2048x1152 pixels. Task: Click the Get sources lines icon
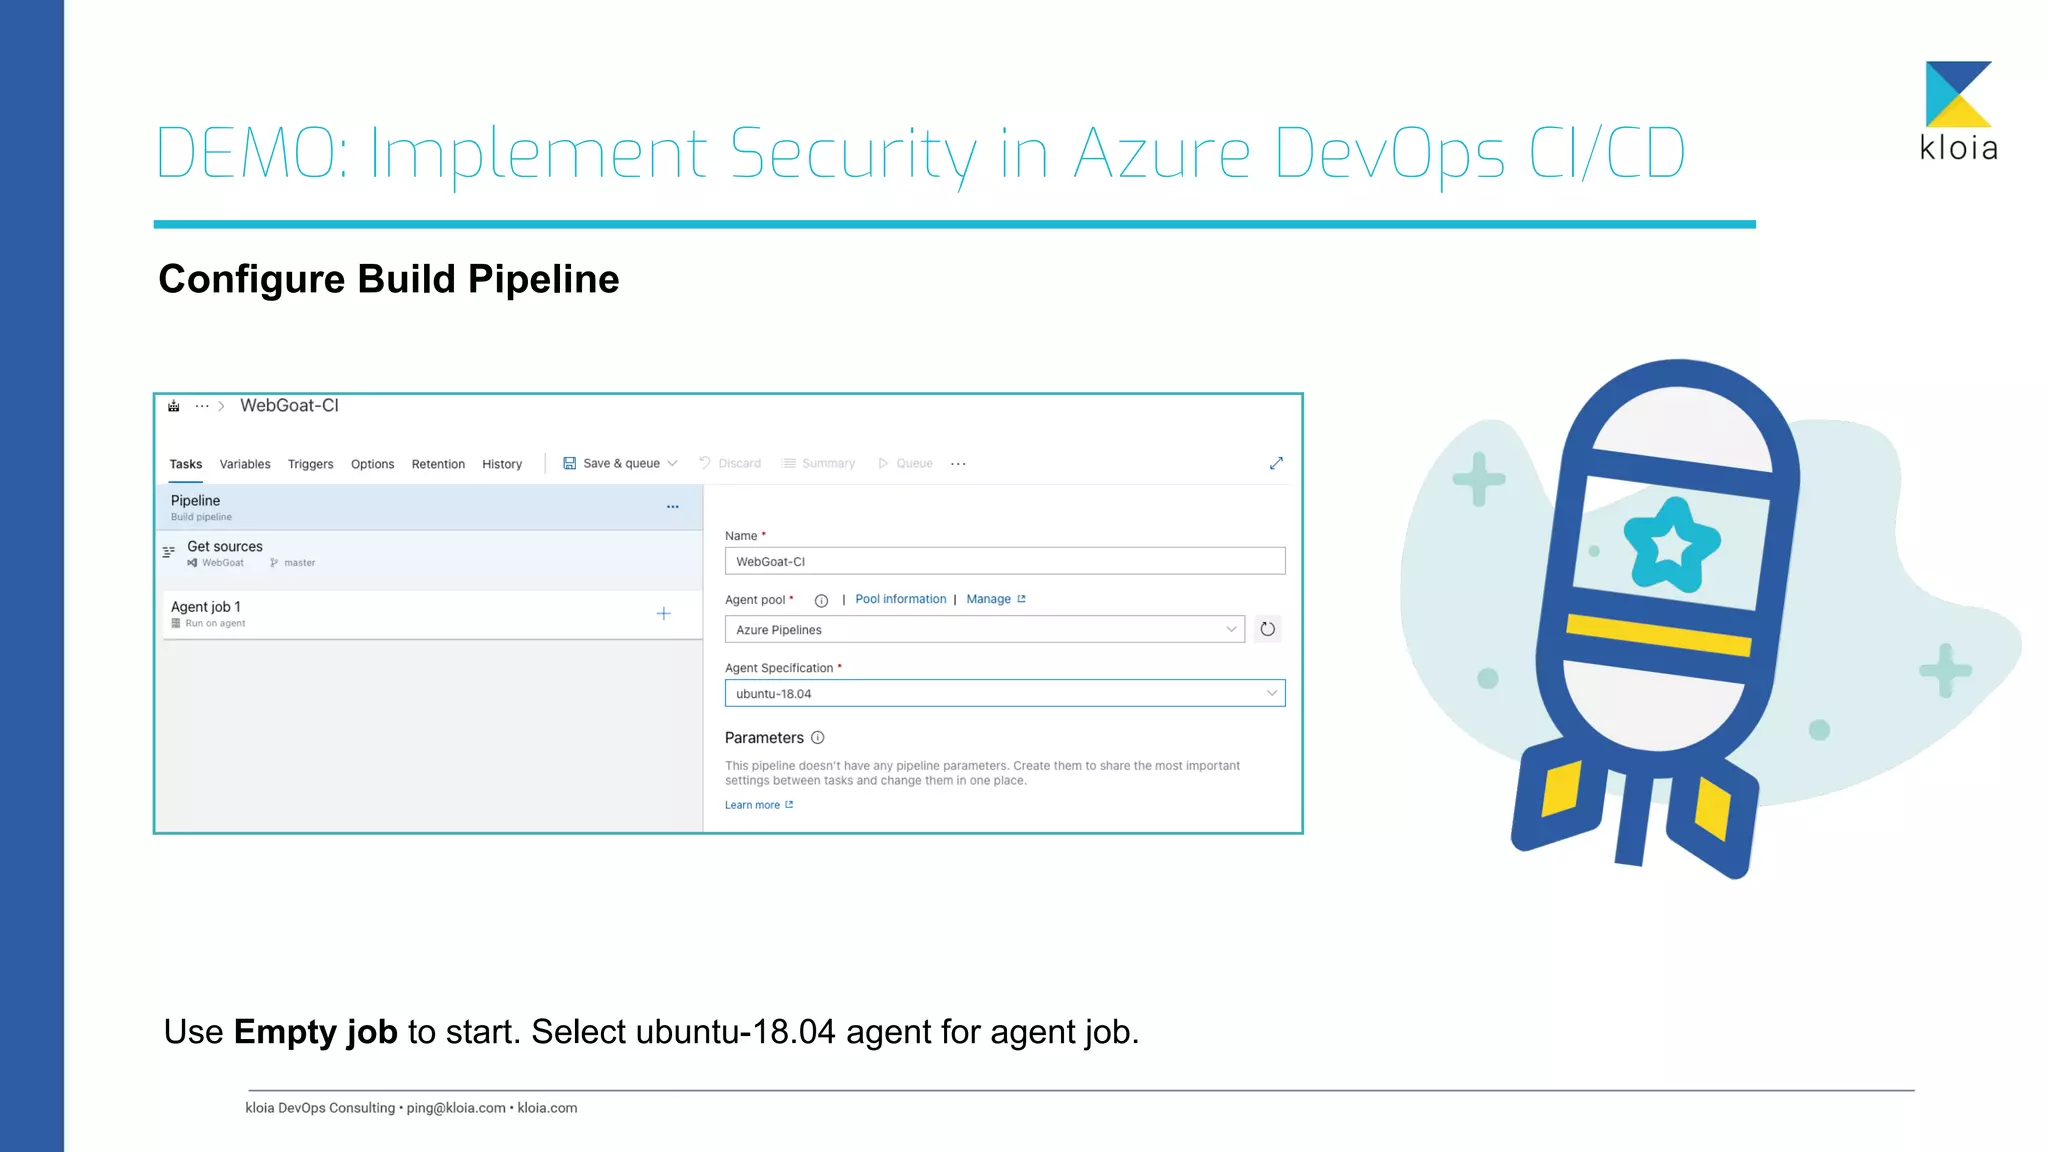(169, 551)
